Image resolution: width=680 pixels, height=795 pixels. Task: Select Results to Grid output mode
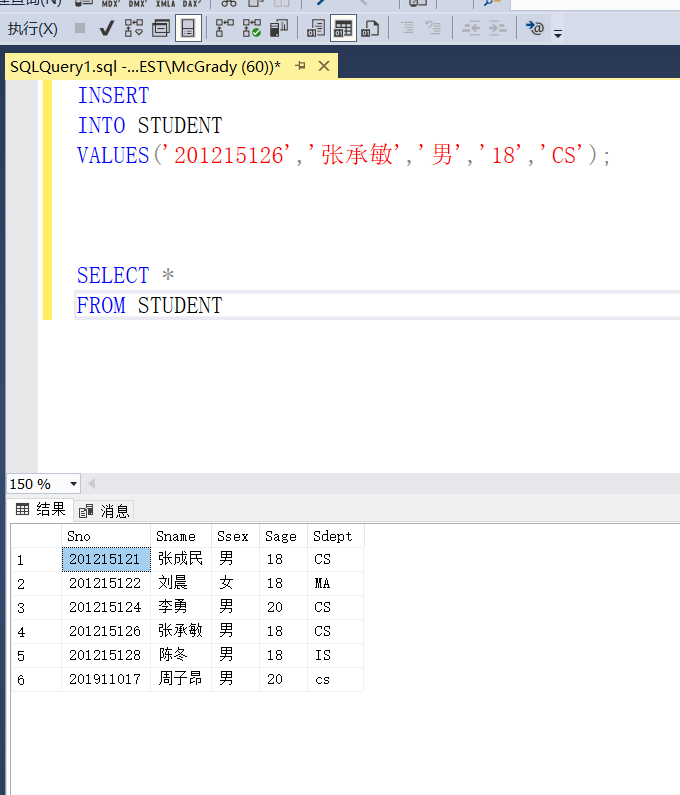(343, 28)
